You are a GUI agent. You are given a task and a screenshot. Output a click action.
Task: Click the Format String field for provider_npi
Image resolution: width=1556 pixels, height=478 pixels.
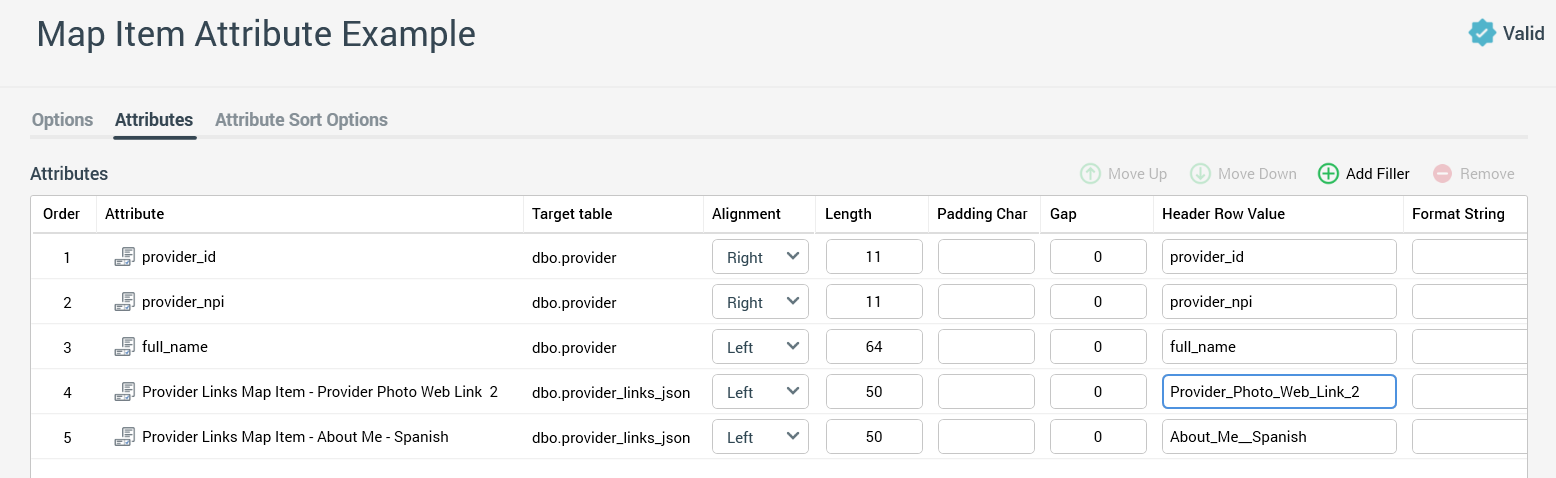(1468, 302)
